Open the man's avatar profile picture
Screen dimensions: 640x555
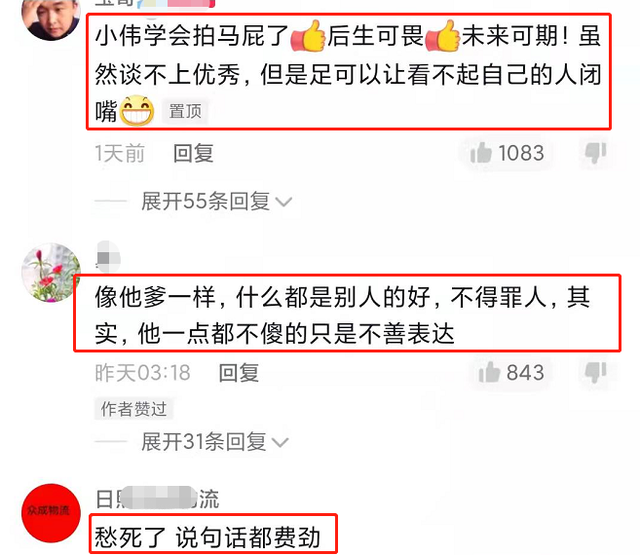[x=51, y=16]
